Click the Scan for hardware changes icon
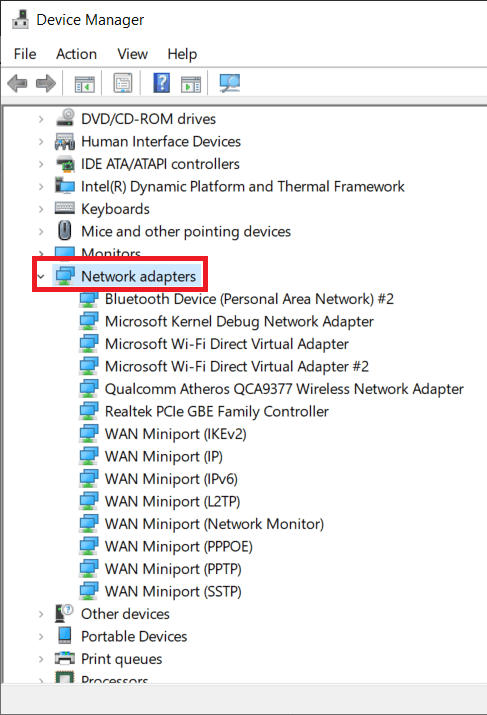487x715 pixels. pyautogui.click(x=230, y=83)
